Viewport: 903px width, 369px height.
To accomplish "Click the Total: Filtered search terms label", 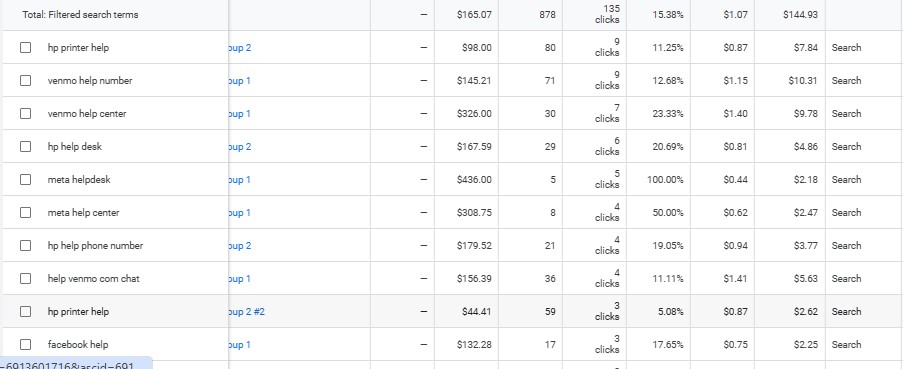I will pyautogui.click(x=80, y=14).
